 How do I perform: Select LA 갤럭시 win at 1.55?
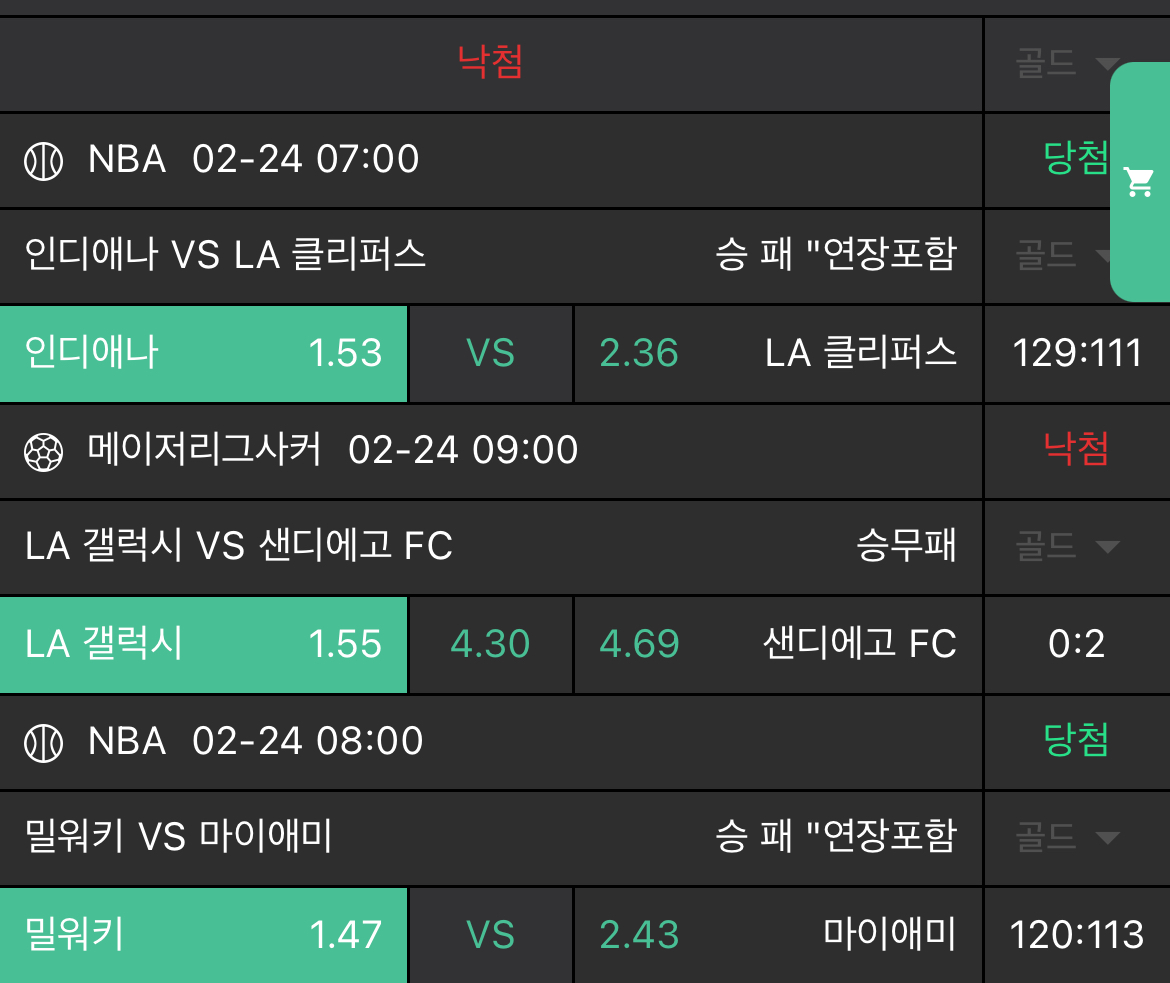tap(204, 644)
